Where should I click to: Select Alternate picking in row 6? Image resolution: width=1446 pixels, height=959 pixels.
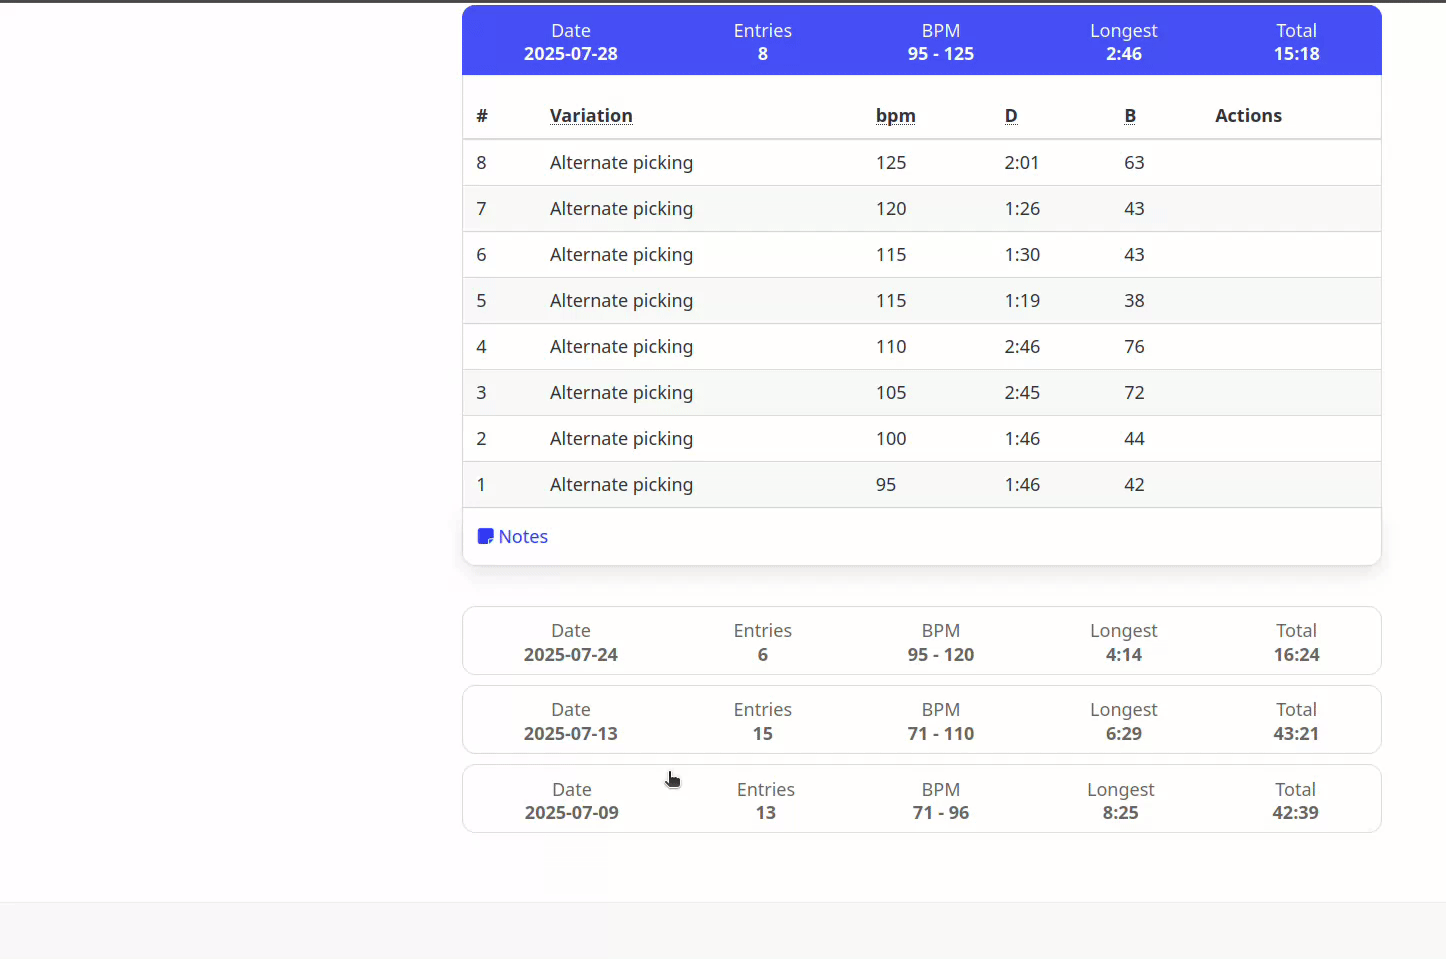621,254
